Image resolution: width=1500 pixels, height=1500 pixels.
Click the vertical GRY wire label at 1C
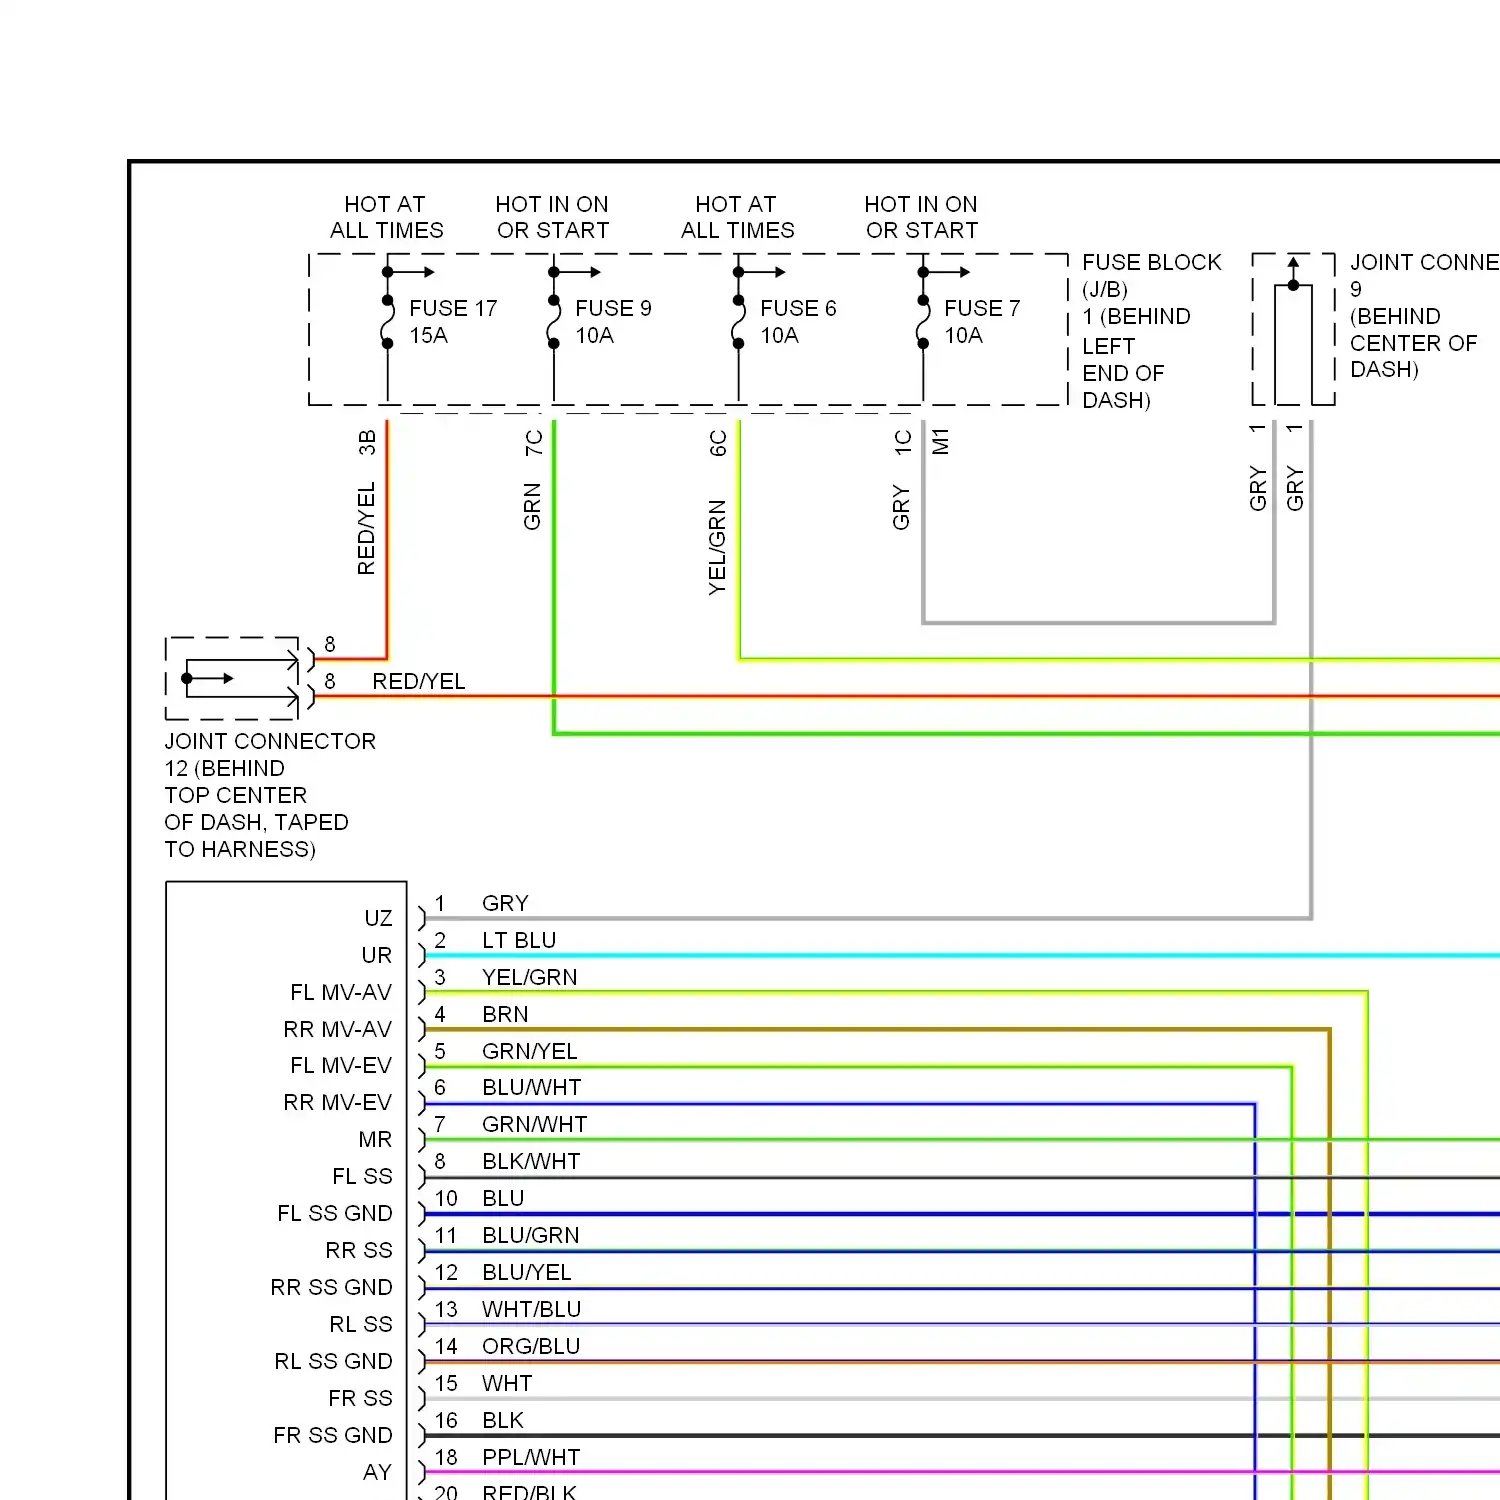pyautogui.click(x=901, y=507)
